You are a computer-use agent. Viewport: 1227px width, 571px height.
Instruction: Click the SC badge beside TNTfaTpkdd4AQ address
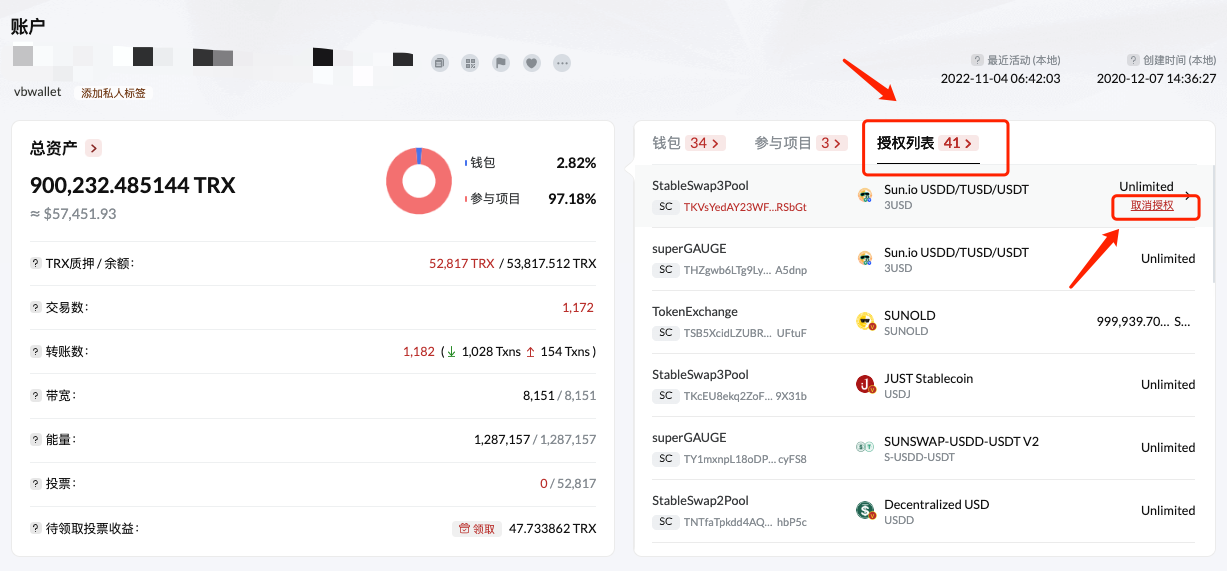click(x=665, y=522)
